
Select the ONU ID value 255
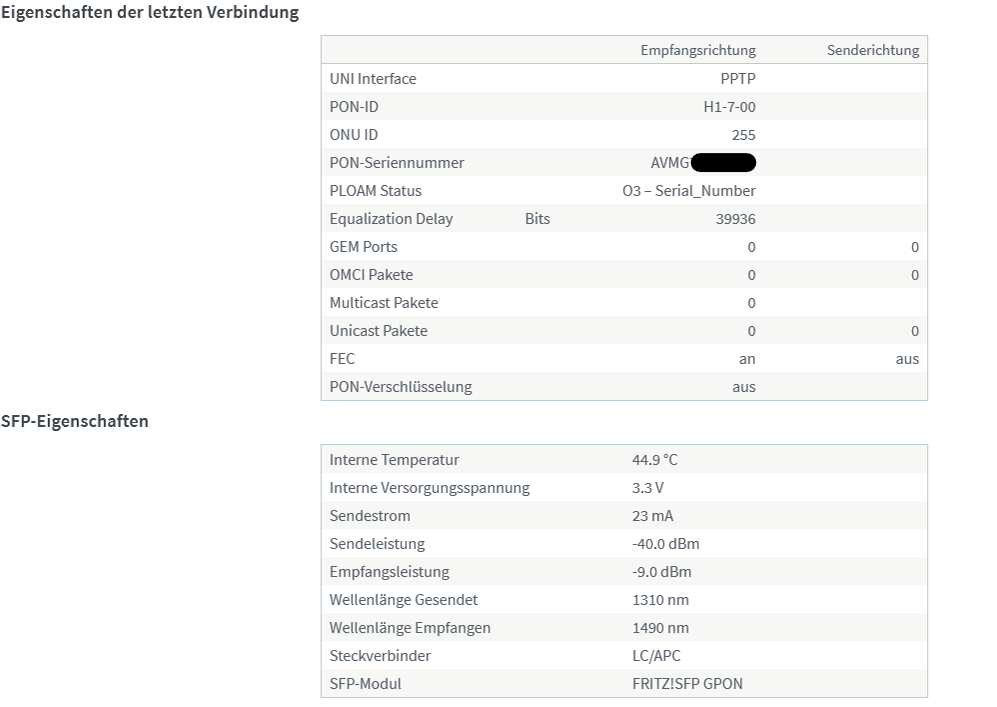743,135
